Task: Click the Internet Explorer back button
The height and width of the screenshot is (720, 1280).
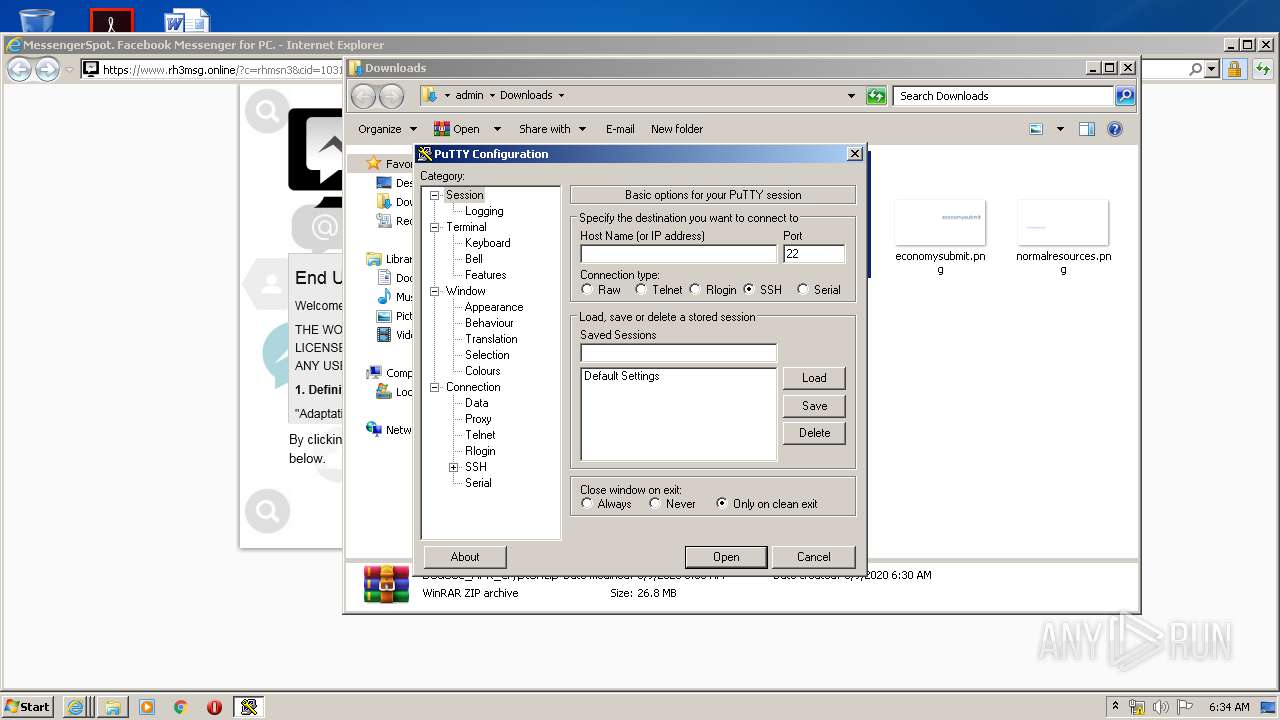Action: (19, 69)
